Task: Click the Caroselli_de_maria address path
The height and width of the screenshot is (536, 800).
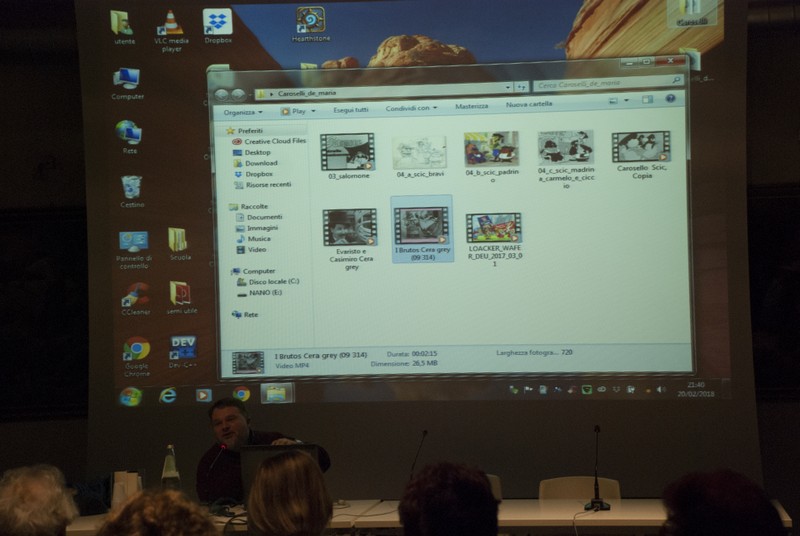Action: coord(307,93)
